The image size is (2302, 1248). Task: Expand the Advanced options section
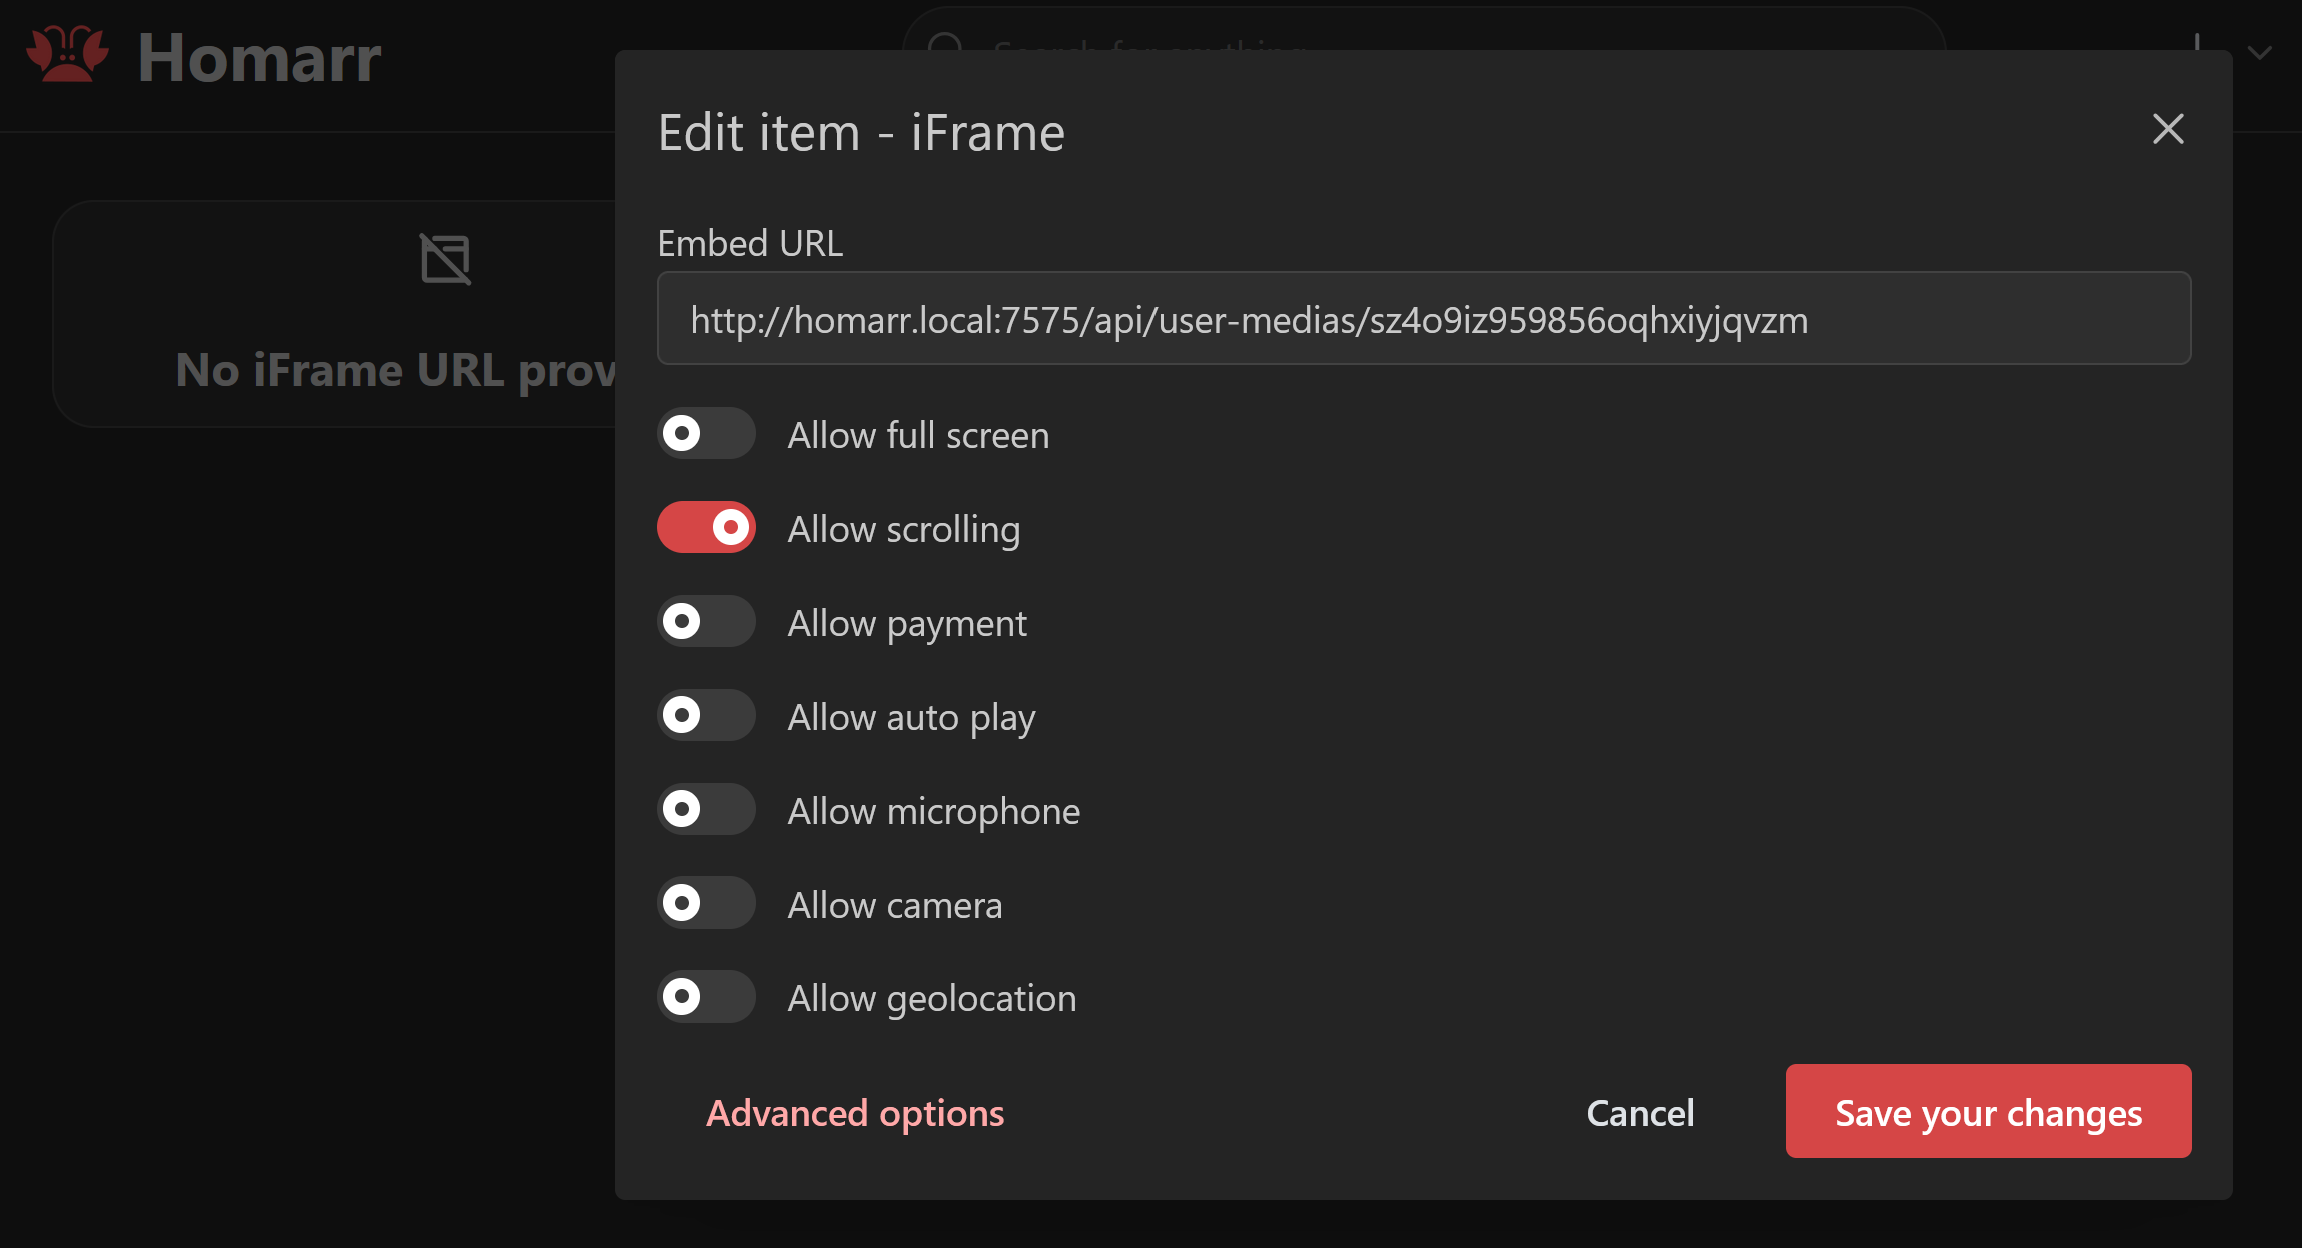click(855, 1112)
